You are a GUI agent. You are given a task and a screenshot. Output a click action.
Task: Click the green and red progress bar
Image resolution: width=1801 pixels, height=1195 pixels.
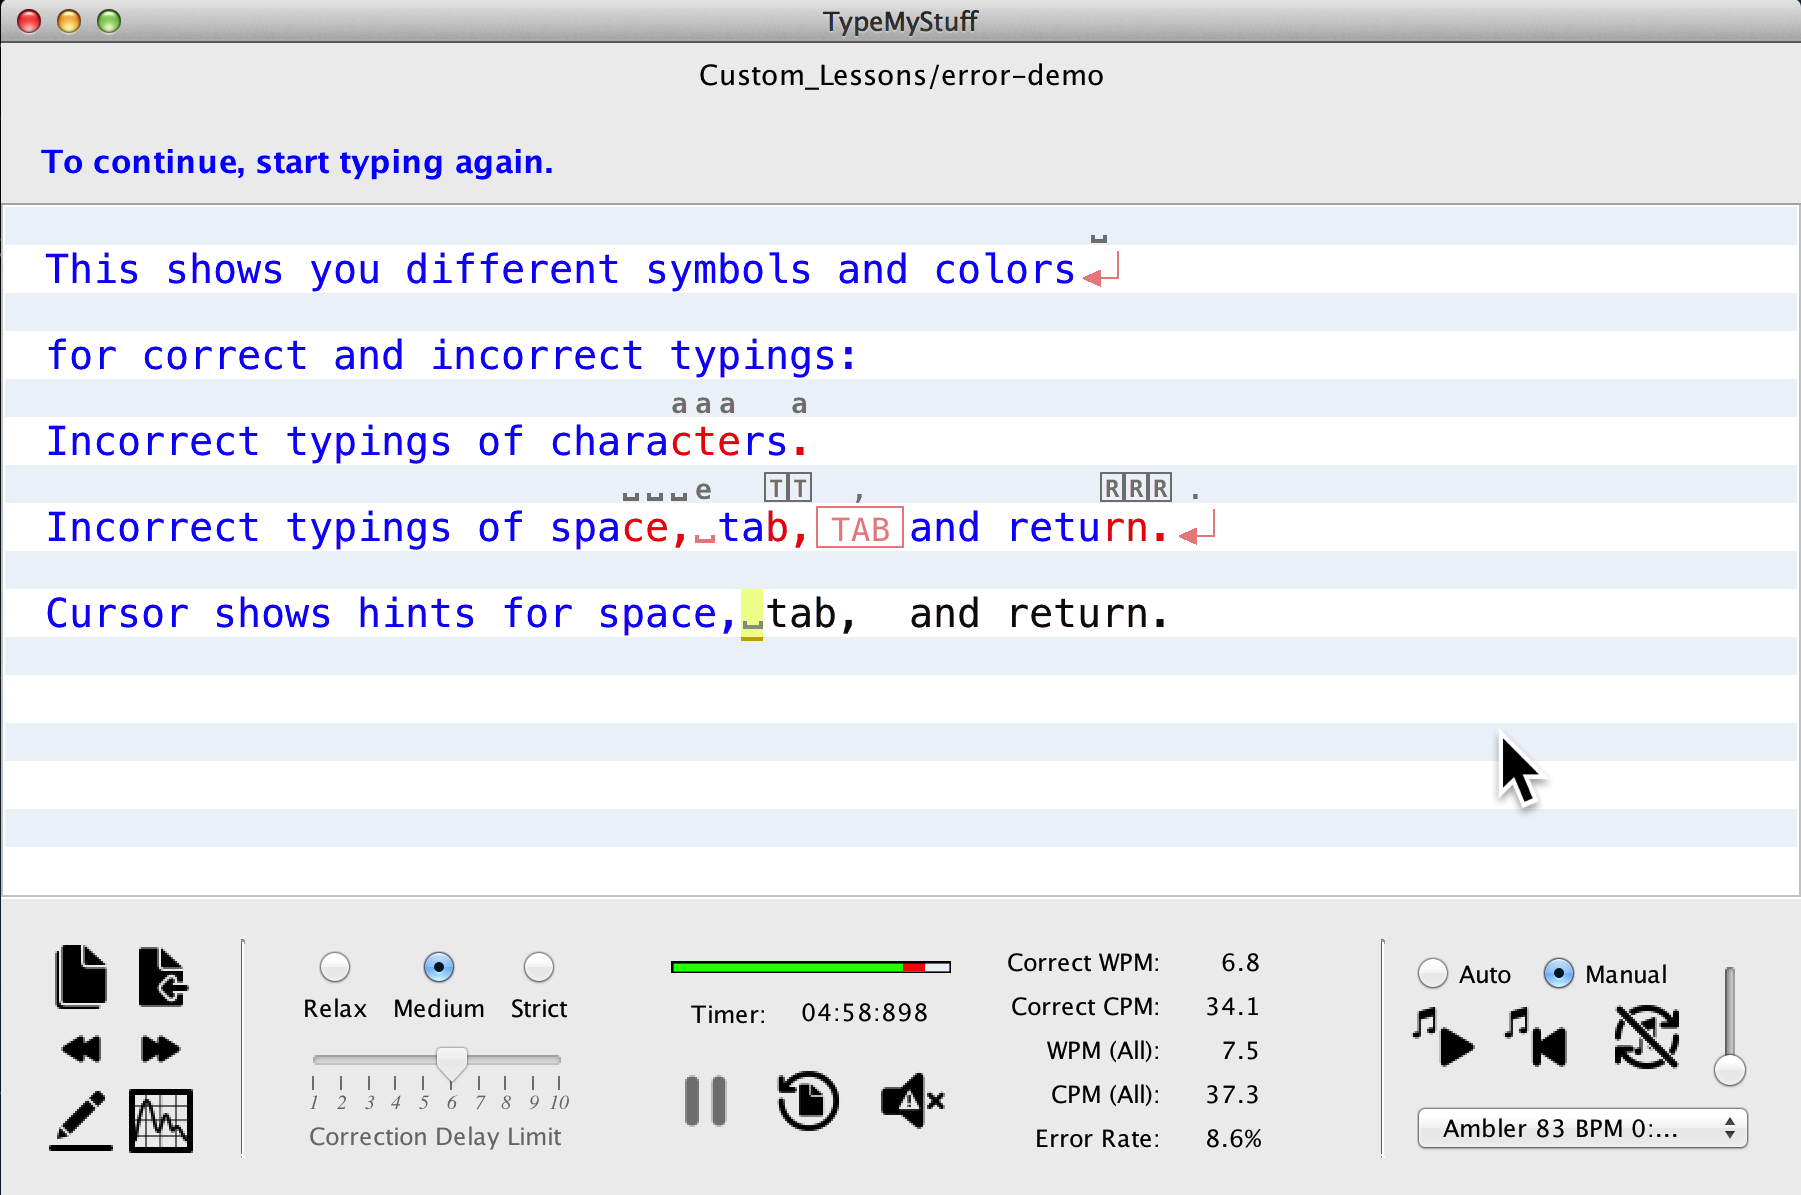coord(811,967)
